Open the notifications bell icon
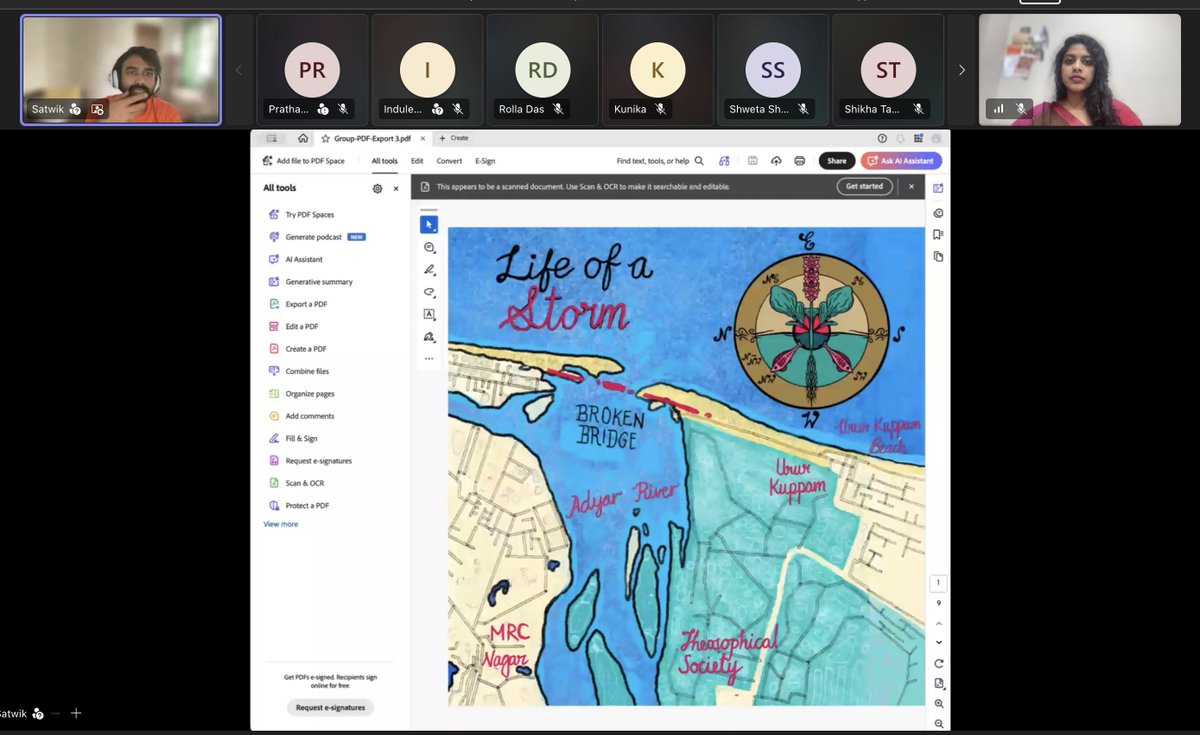 pyautogui.click(x=900, y=138)
